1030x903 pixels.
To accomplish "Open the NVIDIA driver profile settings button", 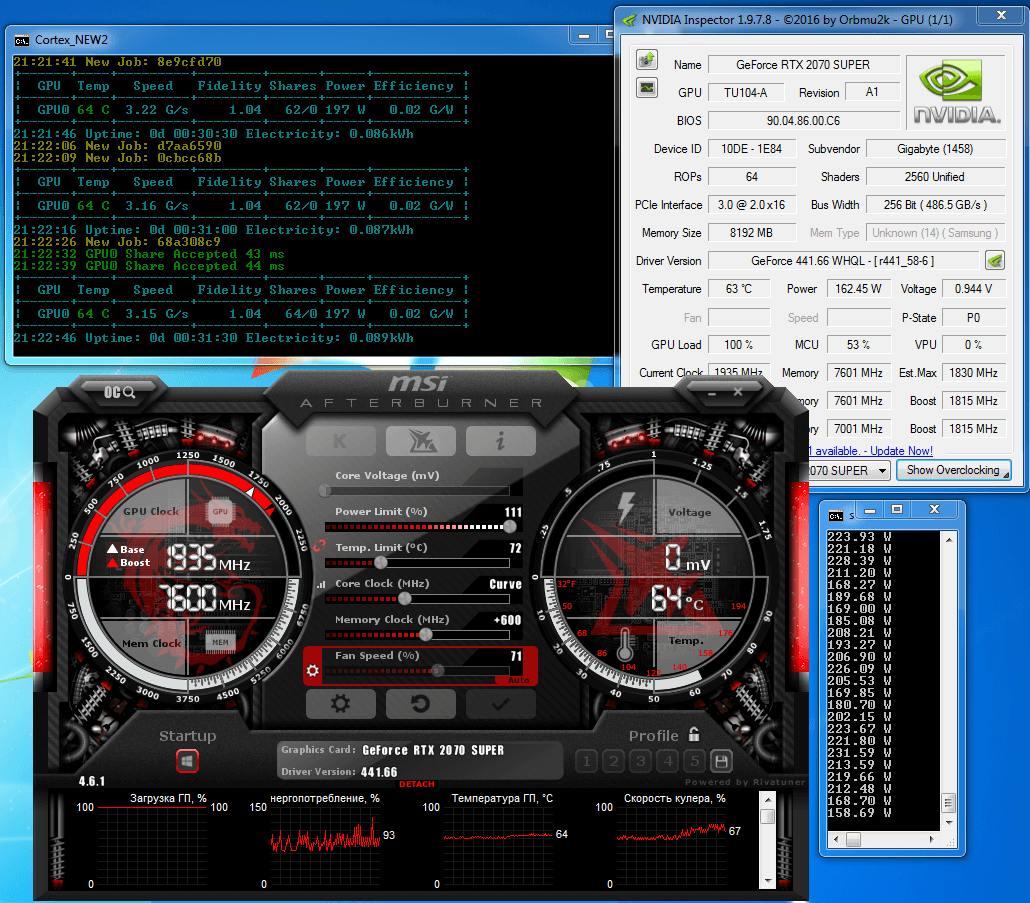I will click(994, 261).
